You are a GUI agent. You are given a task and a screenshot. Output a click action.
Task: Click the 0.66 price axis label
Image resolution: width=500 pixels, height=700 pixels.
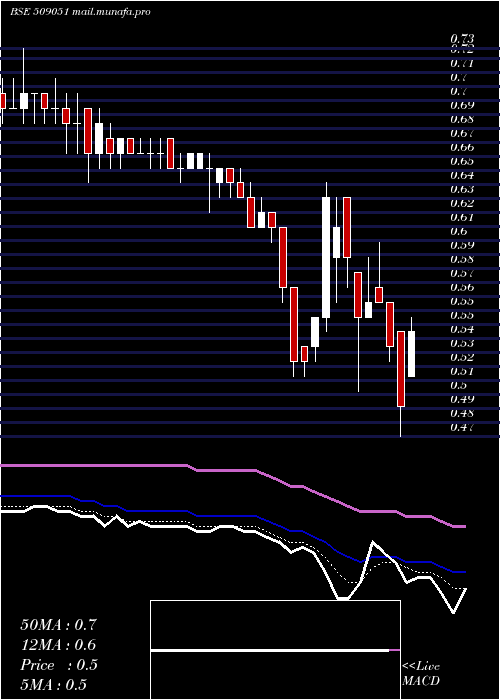point(462,147)
